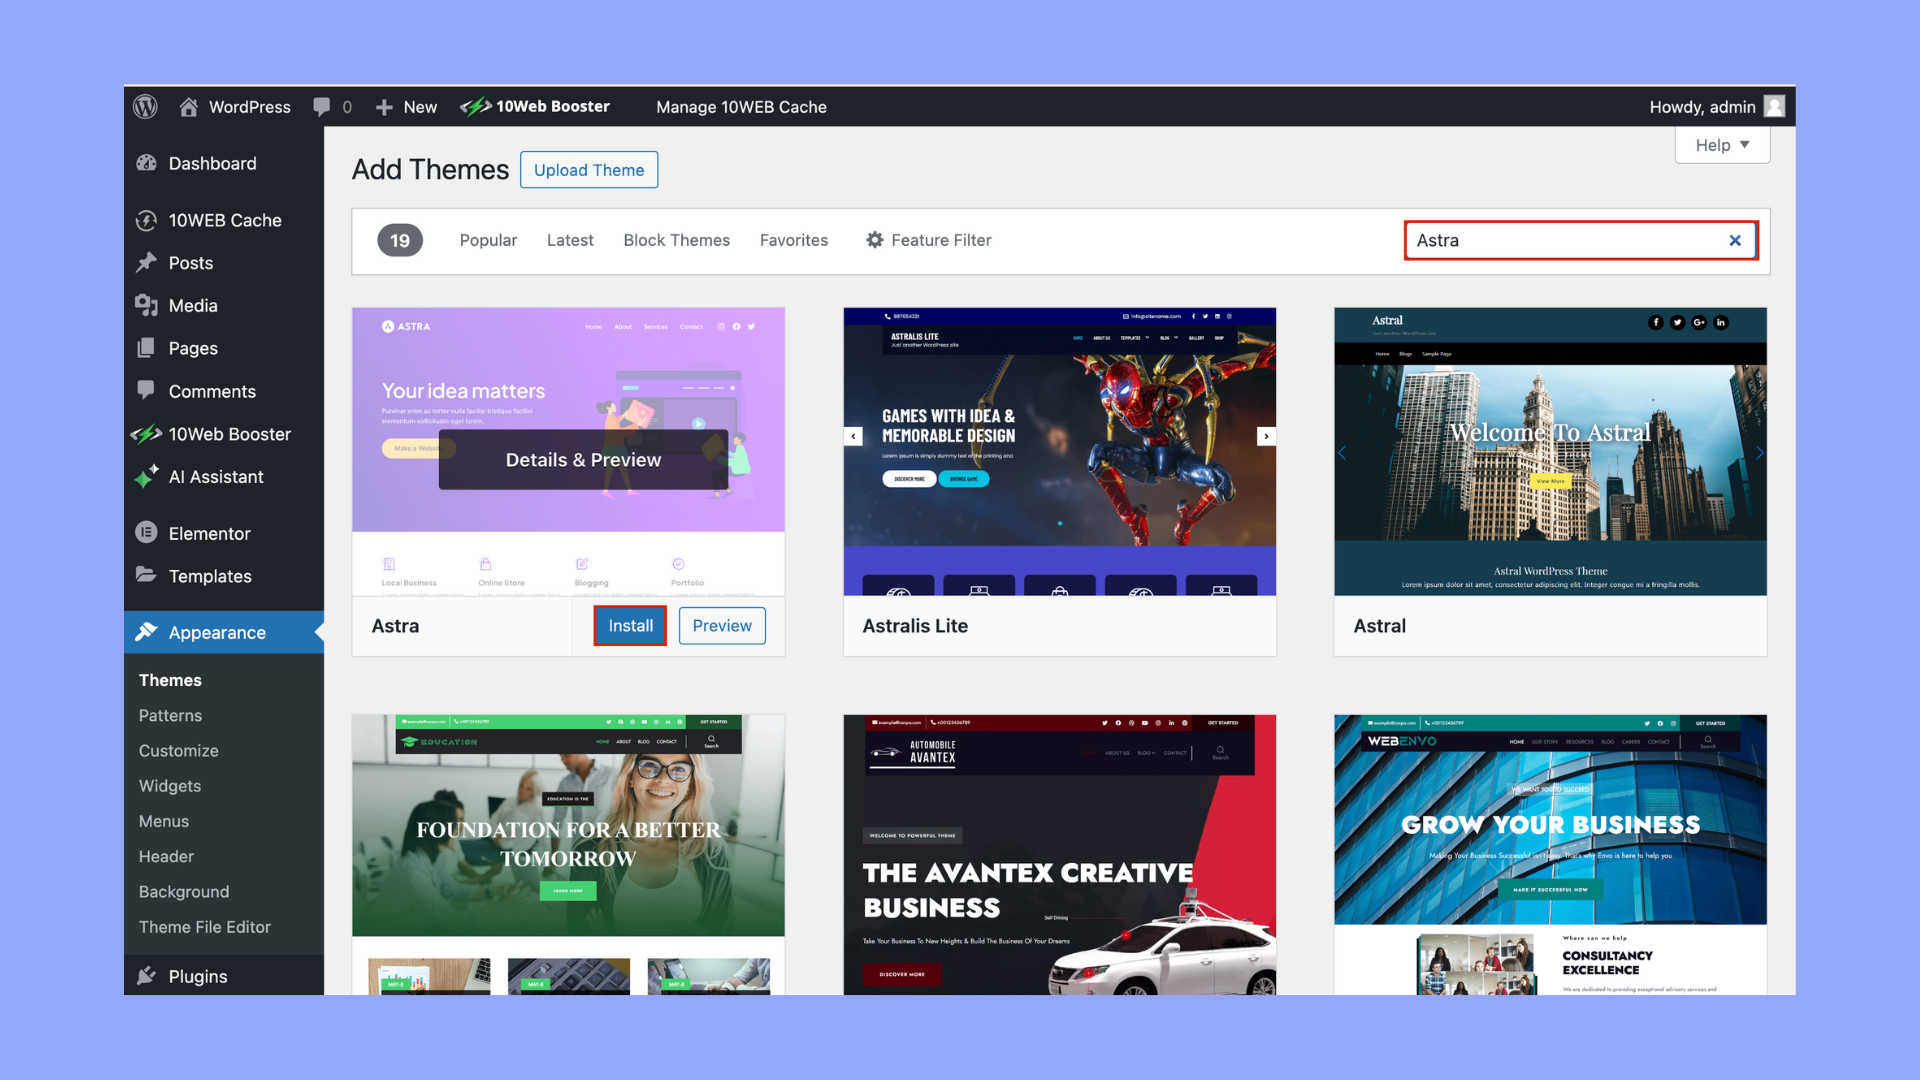
Task: Click the 10Web Booster lightning icon in top bar
Action: coord(475,107)
